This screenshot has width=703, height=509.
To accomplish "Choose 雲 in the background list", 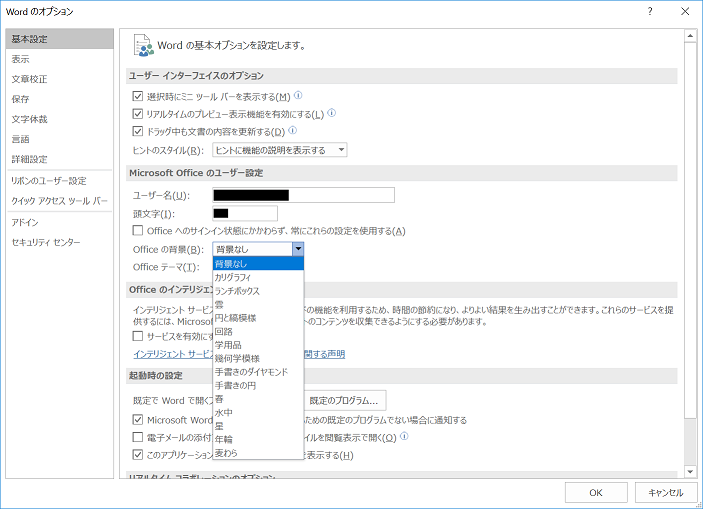I will tap(258, 305).
